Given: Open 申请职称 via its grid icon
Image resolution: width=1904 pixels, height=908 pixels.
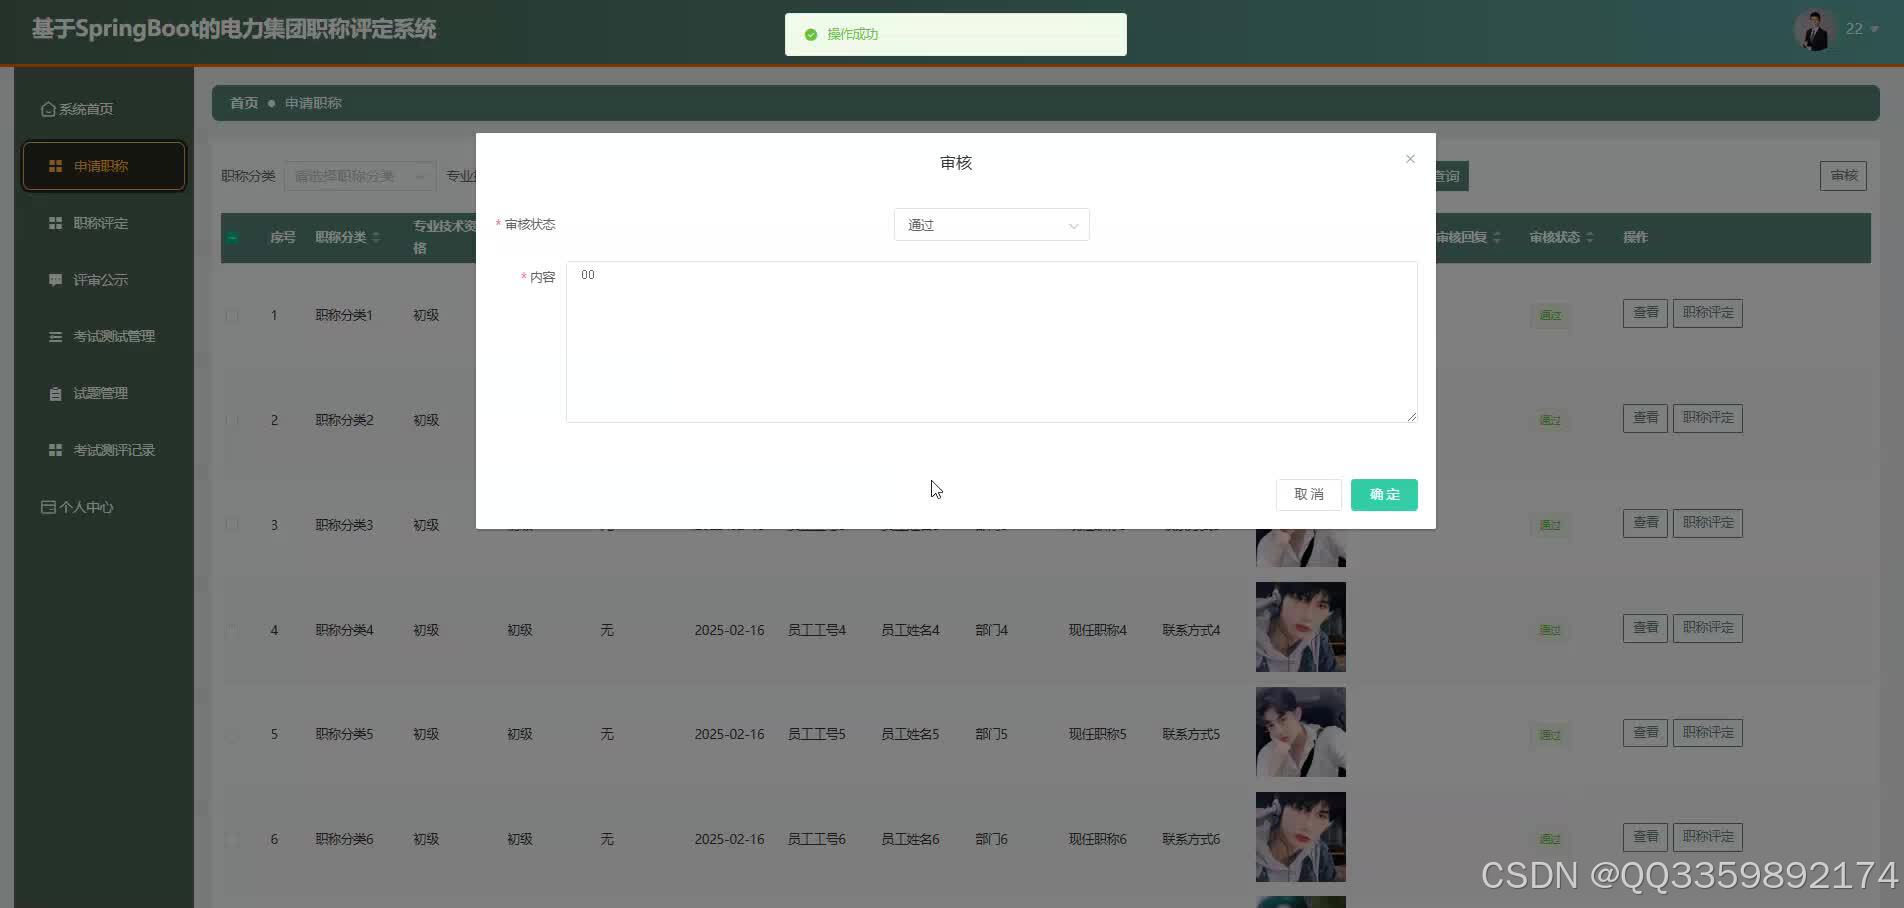Looking at the screenshot, I should pyautogui.click(x=56, y=166).
